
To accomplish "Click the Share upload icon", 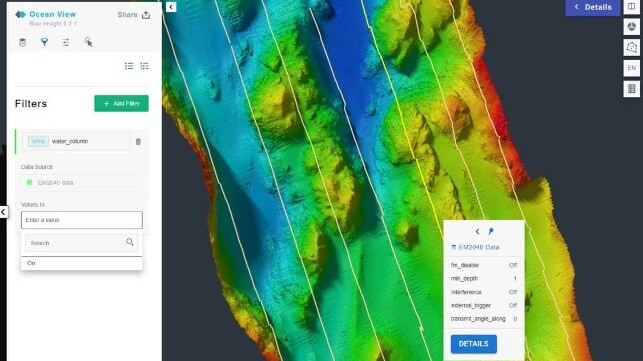I will (146, 15).
